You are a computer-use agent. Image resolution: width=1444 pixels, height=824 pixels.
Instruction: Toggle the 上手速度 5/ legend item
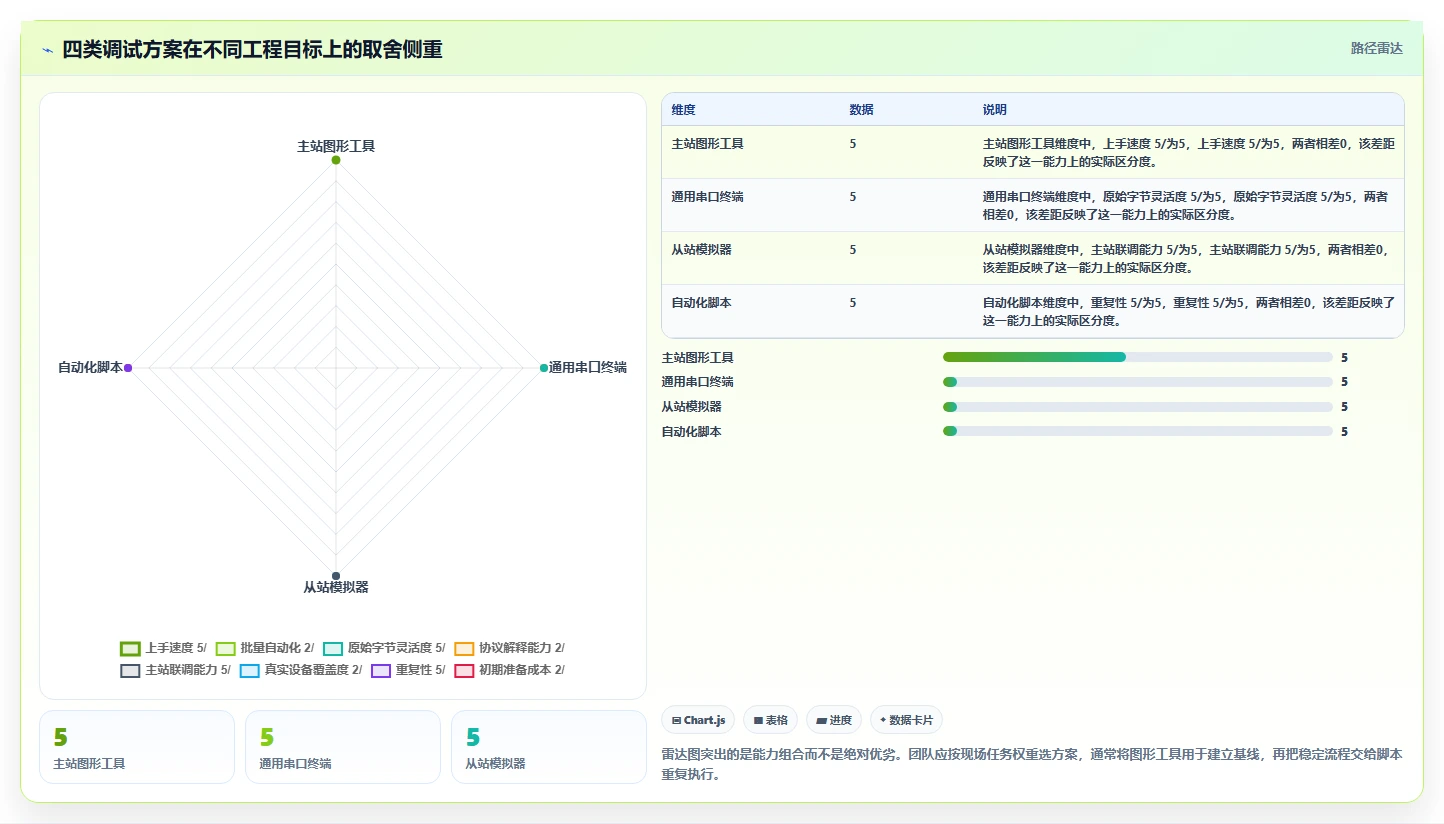pyautogui.click(x=163, y=648)
